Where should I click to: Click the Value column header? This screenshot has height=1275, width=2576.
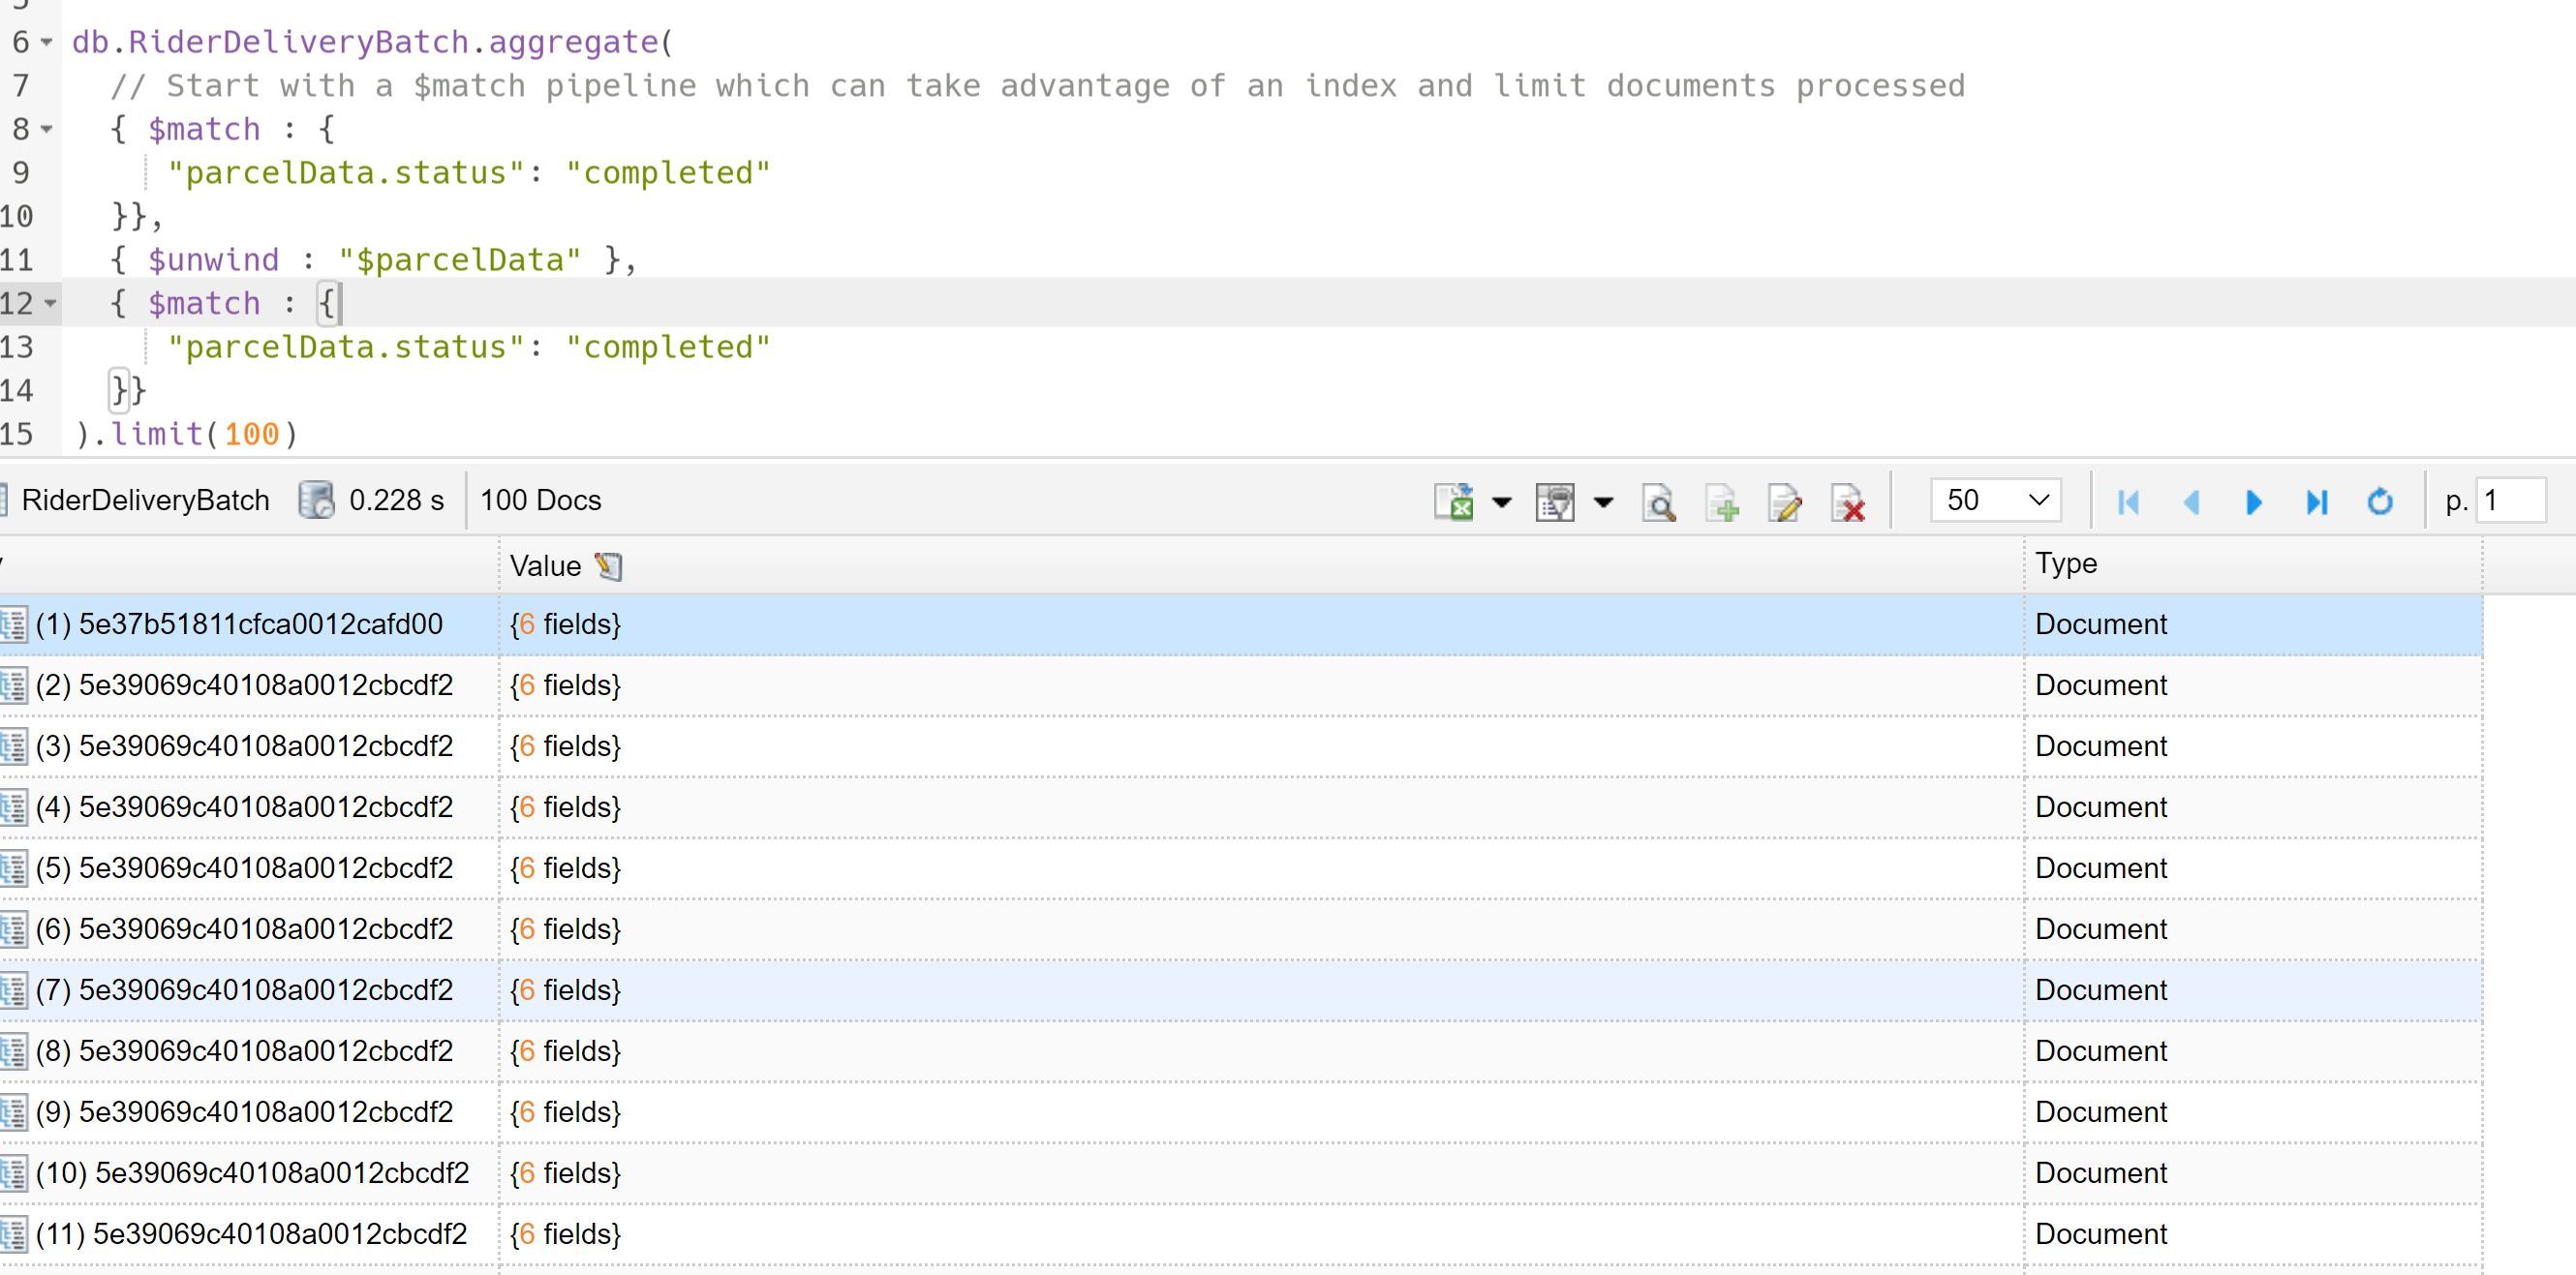[x=545, y=566]
